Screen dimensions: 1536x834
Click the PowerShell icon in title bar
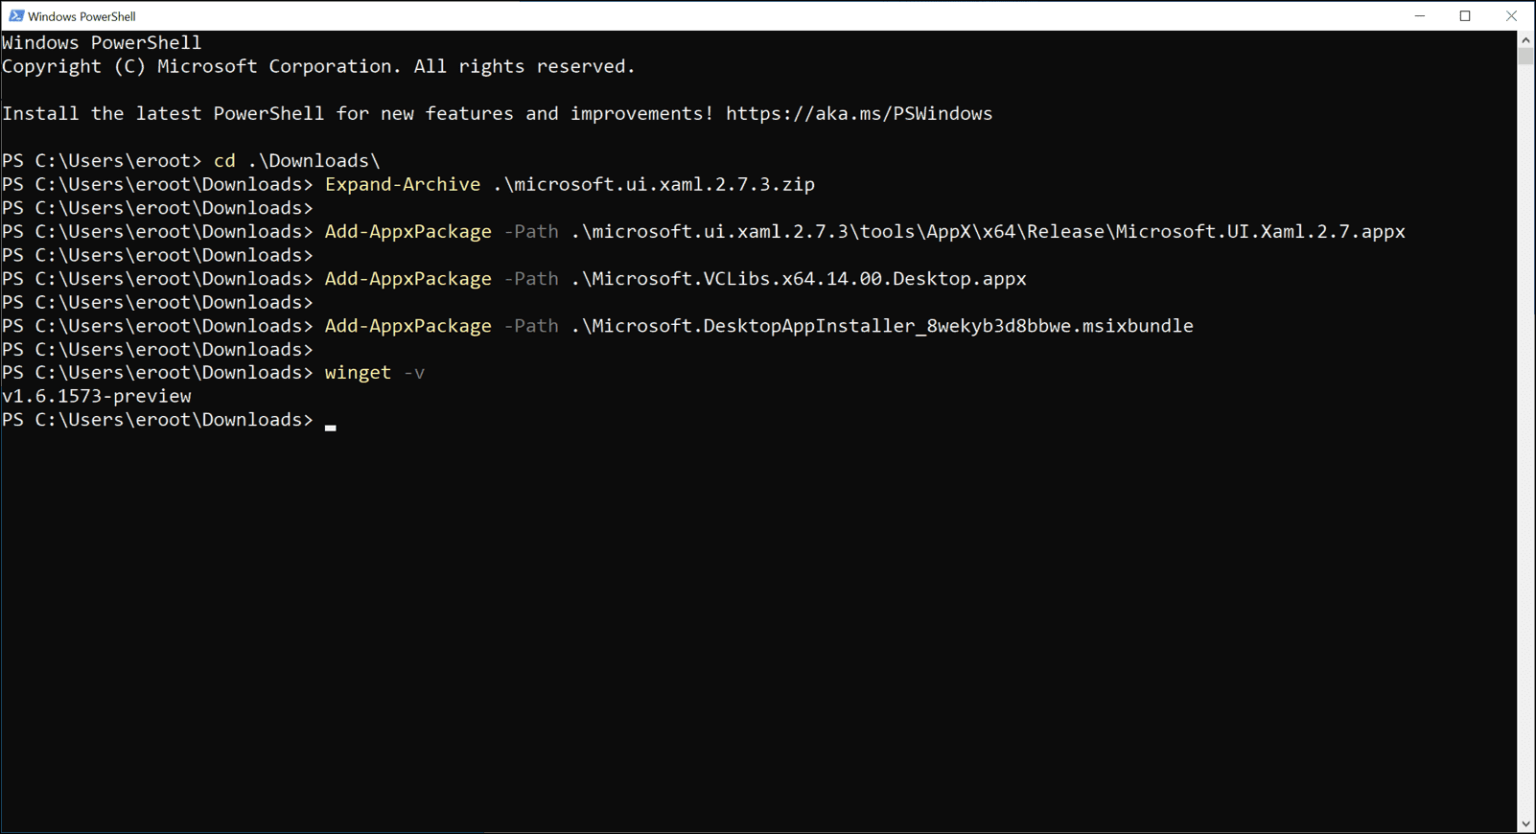[16, 16]
